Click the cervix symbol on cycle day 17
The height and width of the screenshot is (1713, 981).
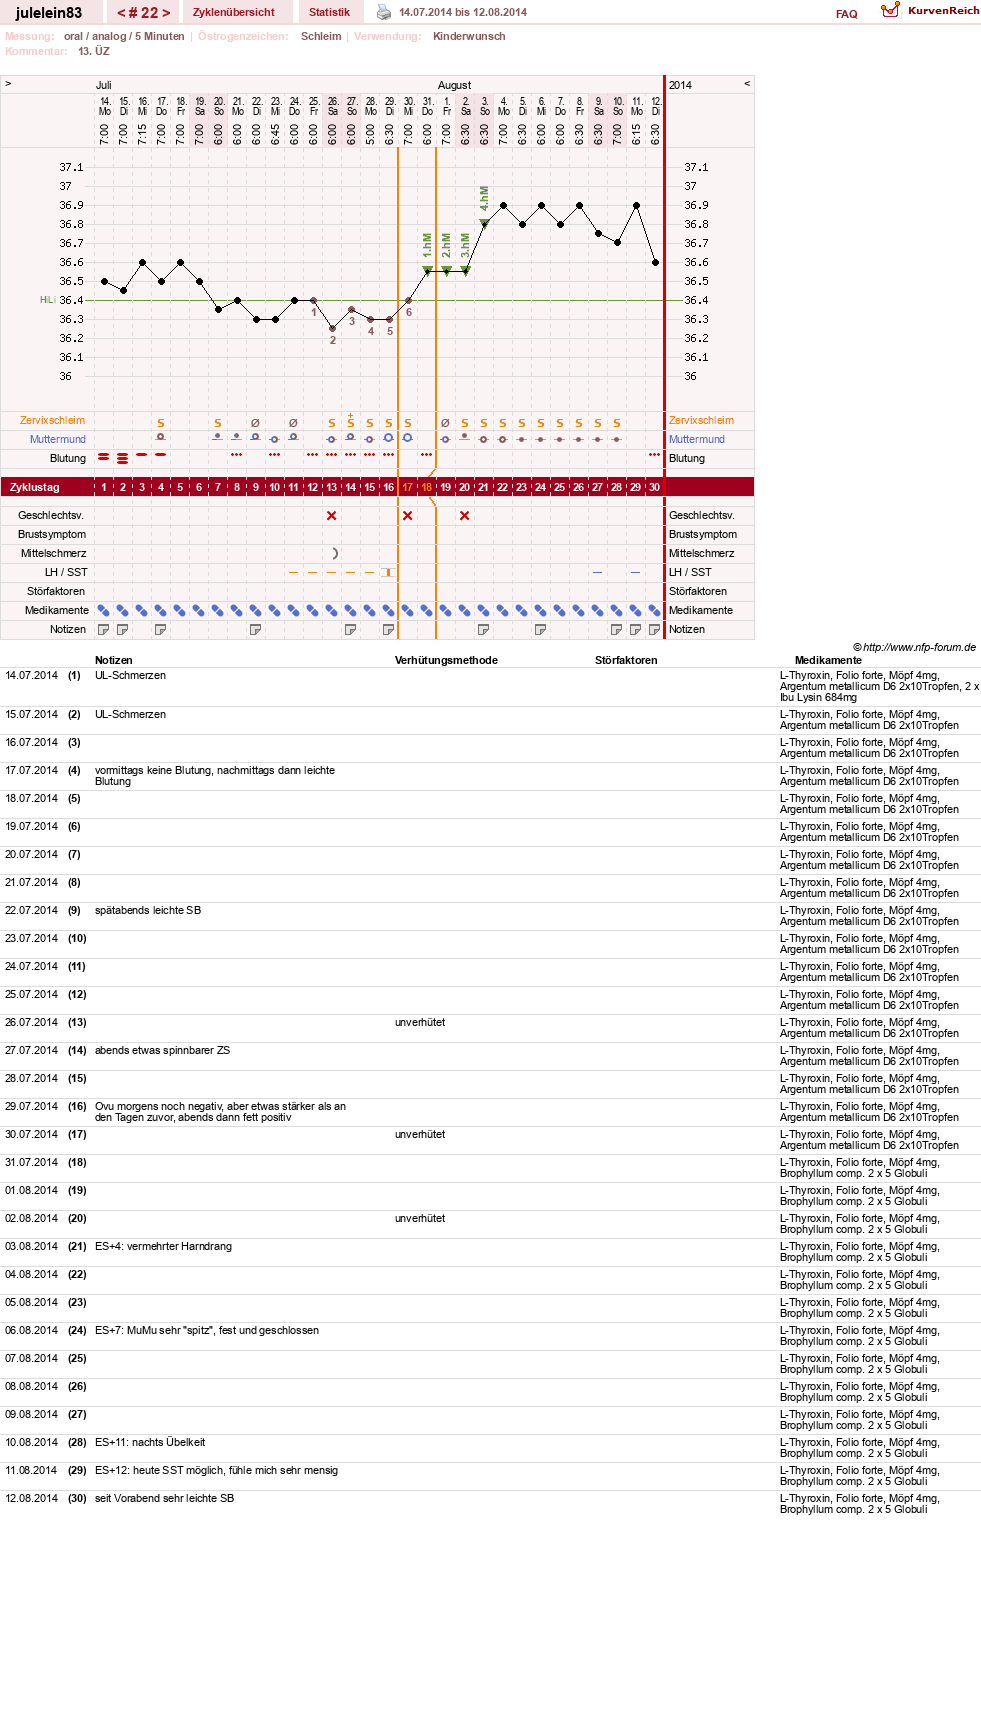[x=407, y=438]
